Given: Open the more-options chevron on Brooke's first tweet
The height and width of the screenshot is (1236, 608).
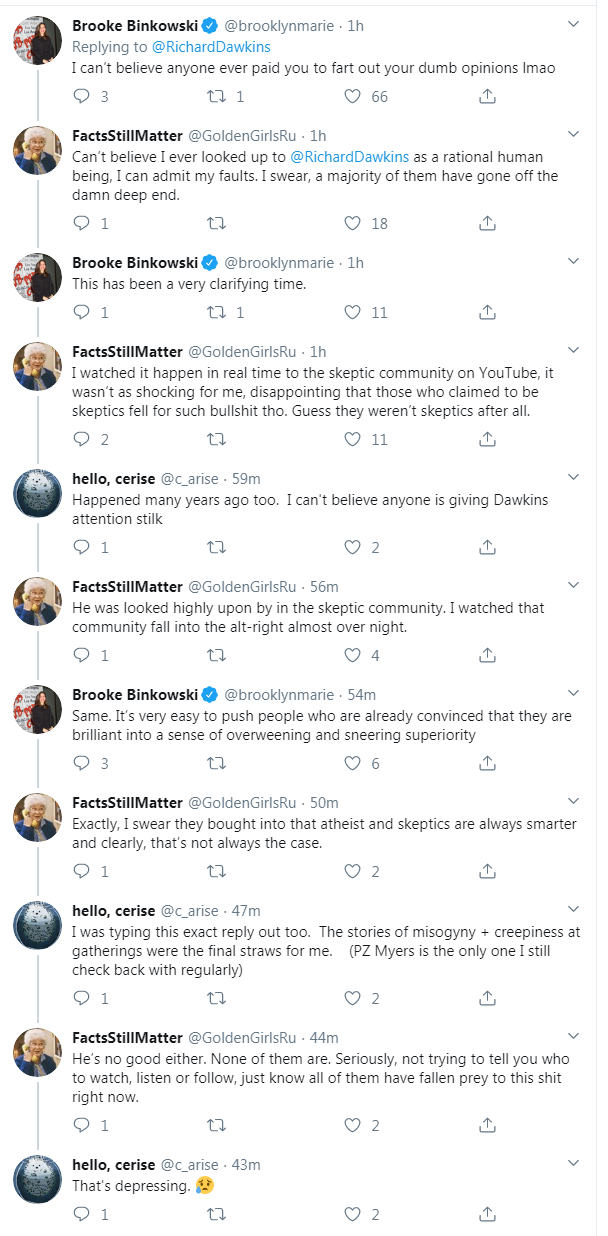Looking at the screenshot, I should (572, 23).
